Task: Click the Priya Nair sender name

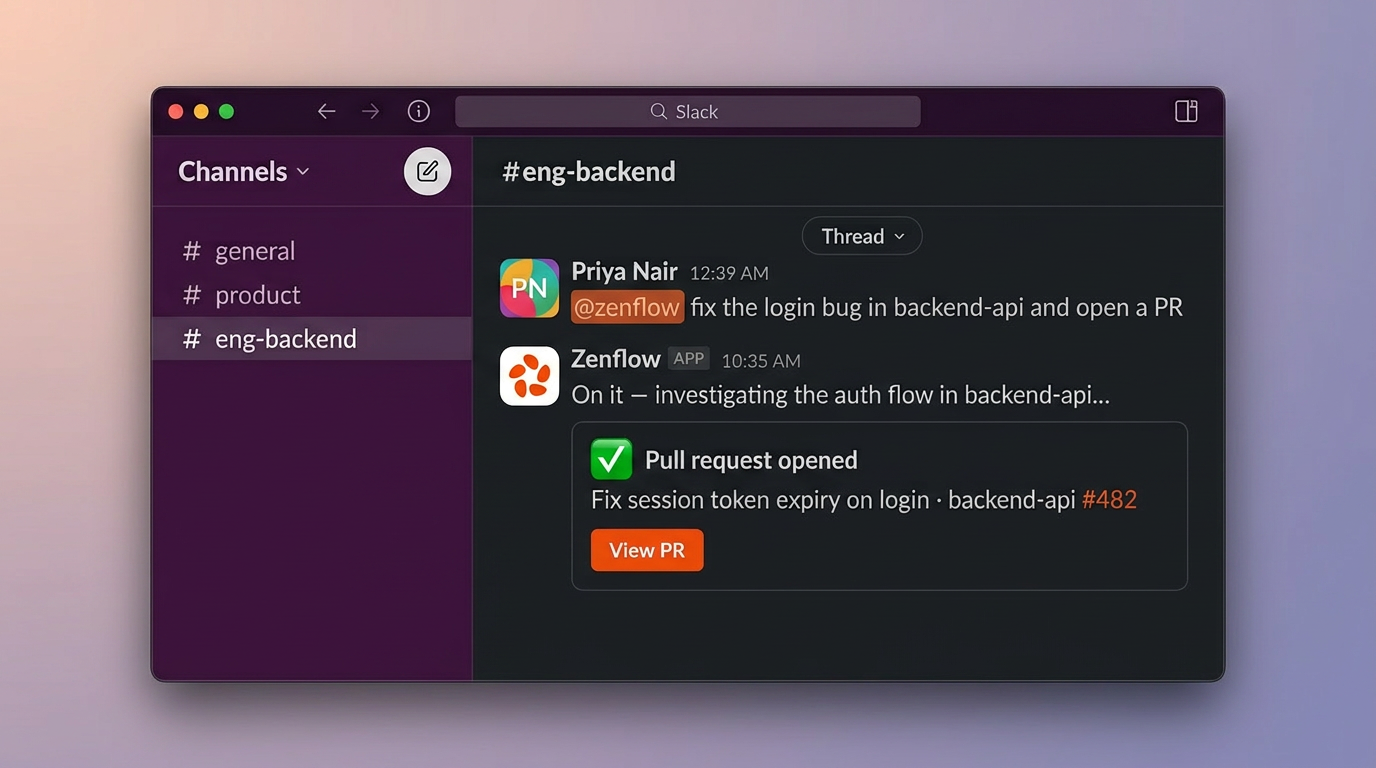Action: [x=624, y=271]
